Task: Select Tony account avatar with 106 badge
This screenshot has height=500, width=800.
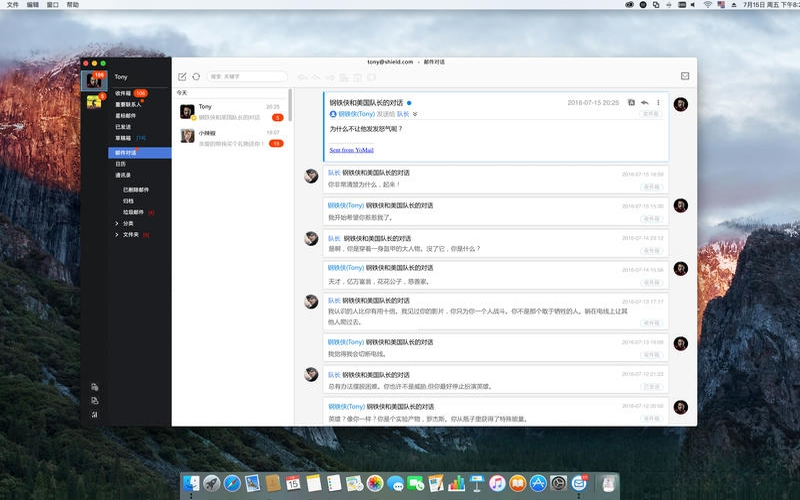Action: [x=94, y=80]
